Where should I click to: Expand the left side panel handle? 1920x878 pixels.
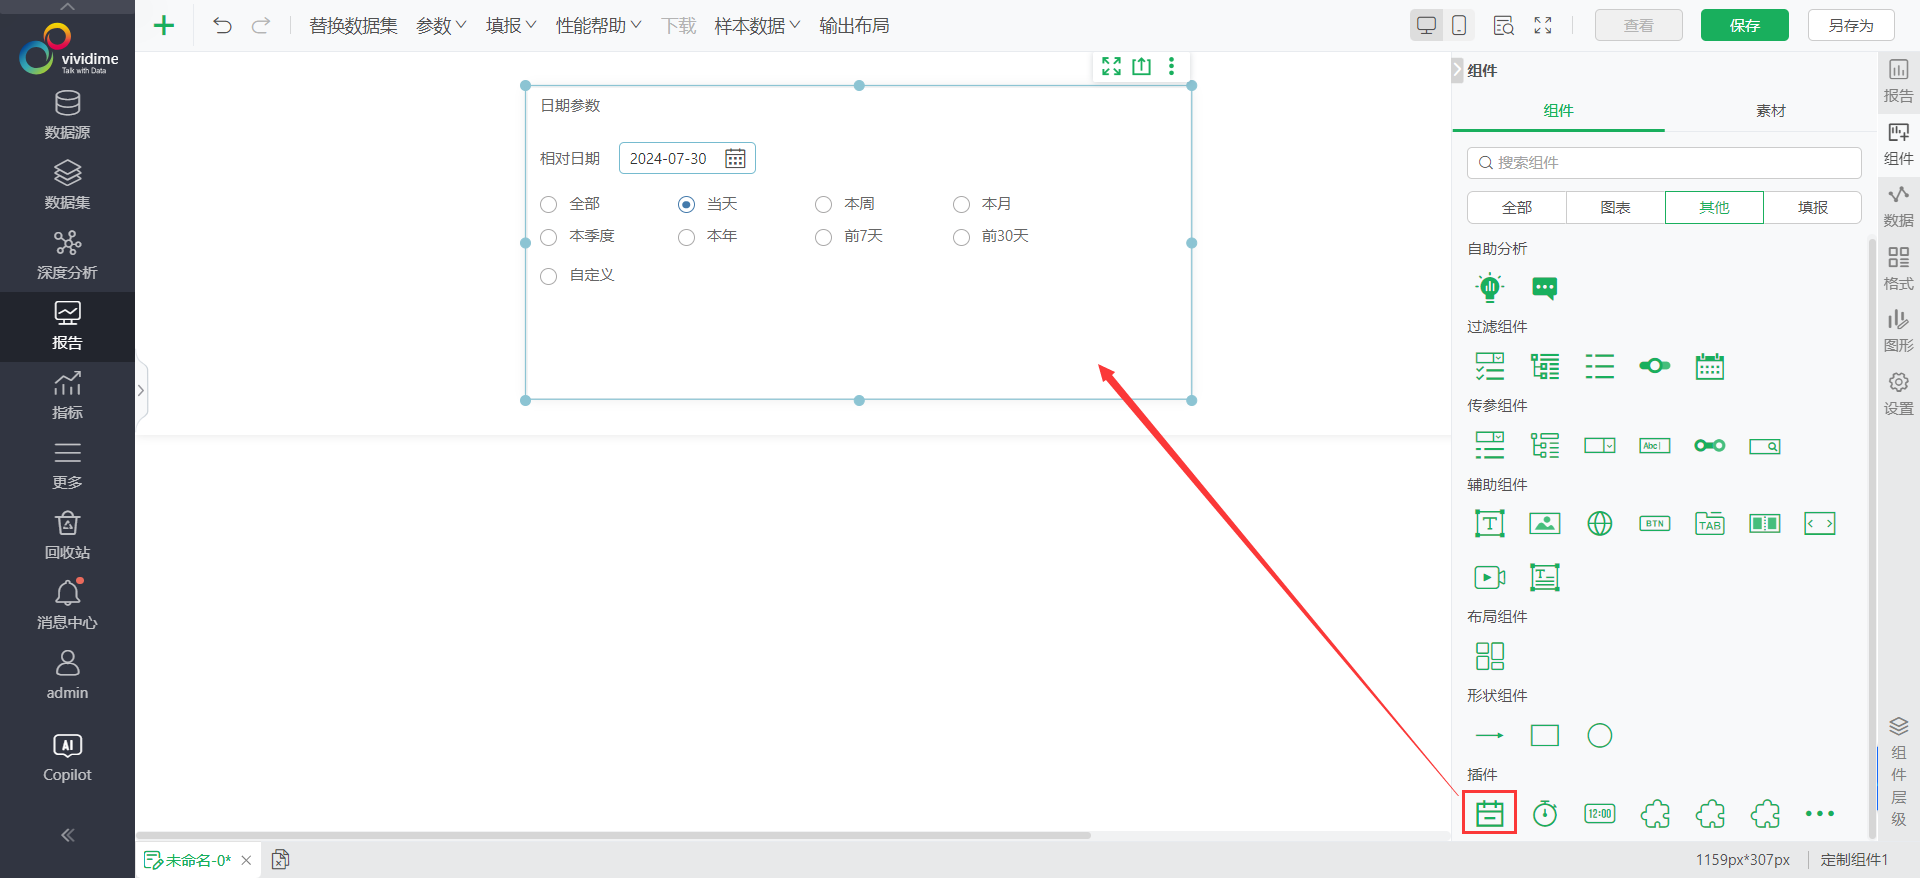141,391
